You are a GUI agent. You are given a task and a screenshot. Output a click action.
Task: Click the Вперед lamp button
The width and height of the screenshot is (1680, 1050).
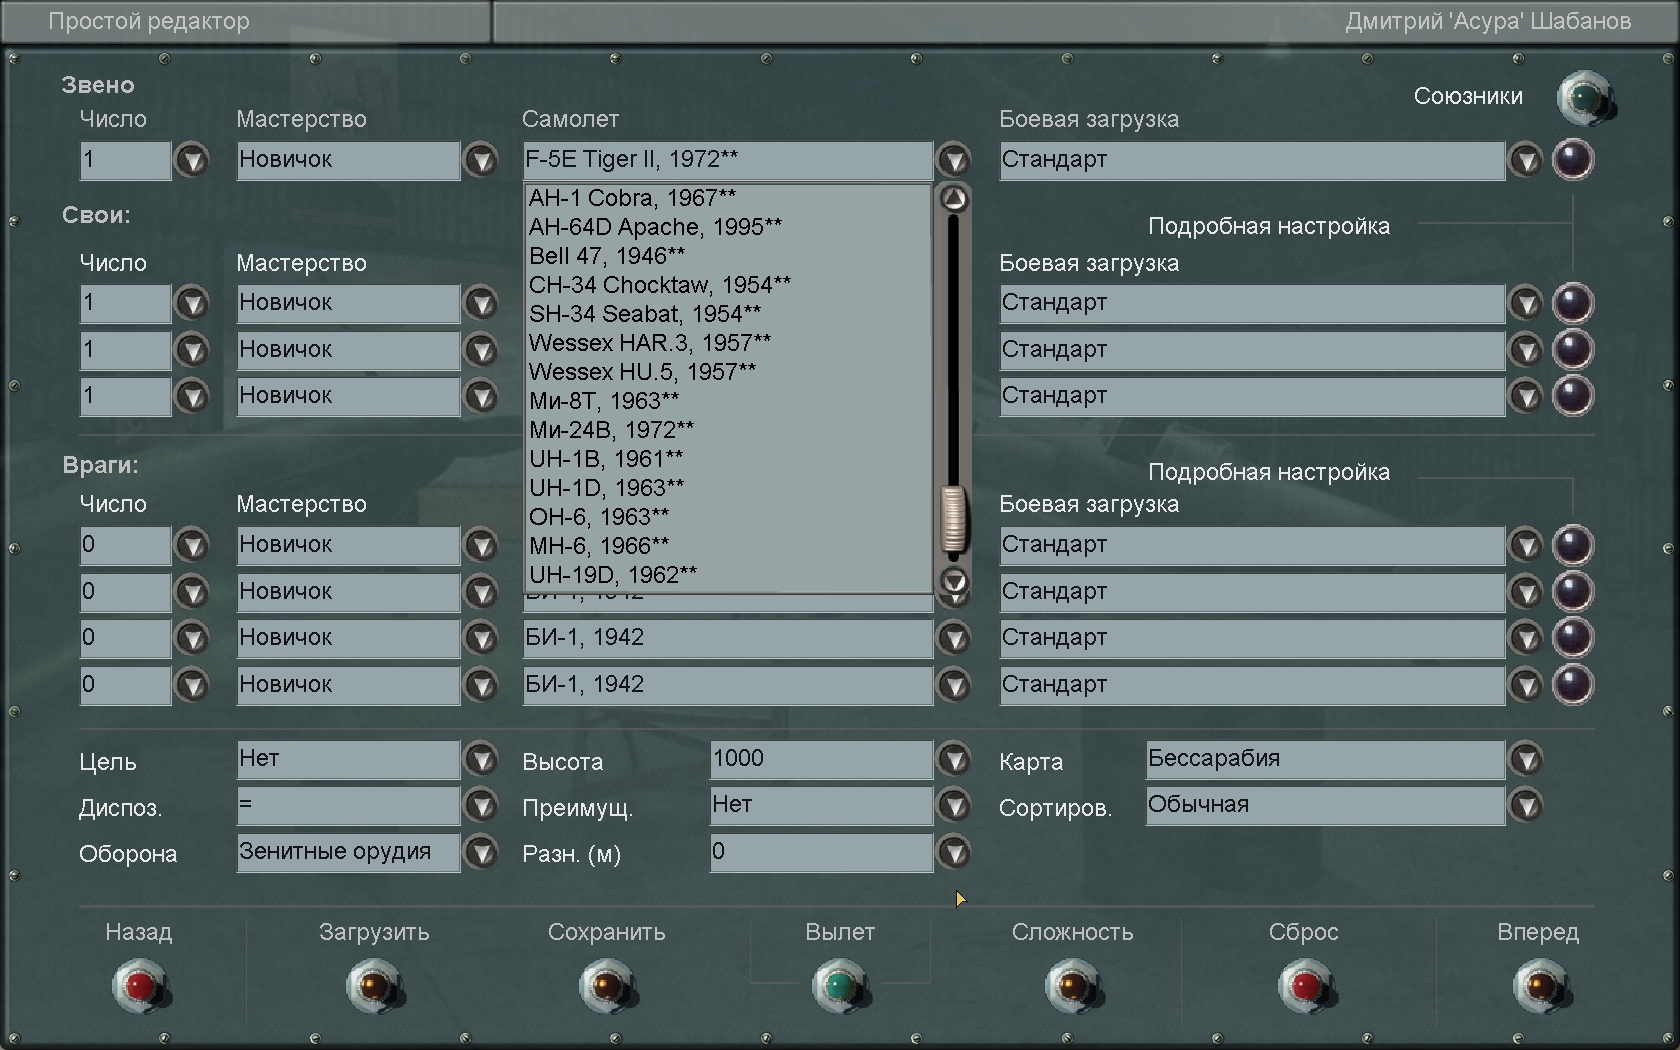(x=1540, y=986)
